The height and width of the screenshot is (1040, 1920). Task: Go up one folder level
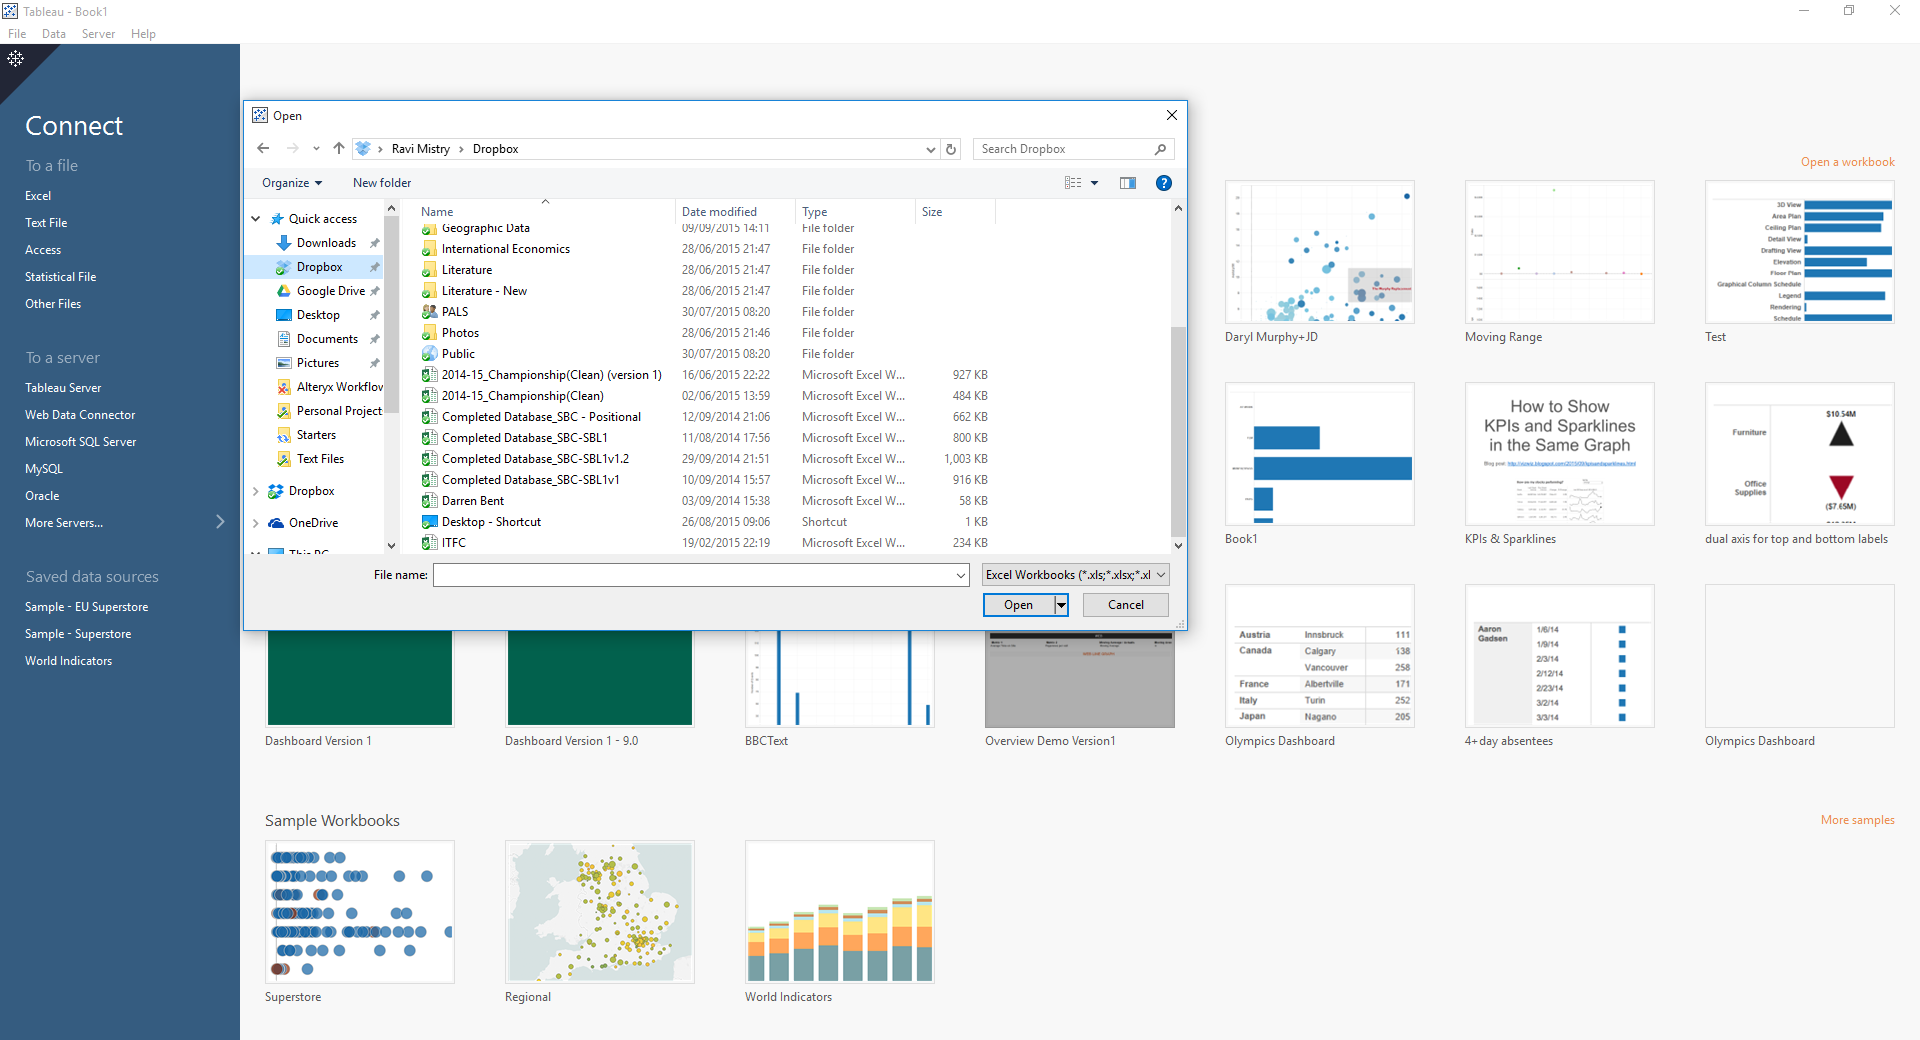(x=339, y=149)
